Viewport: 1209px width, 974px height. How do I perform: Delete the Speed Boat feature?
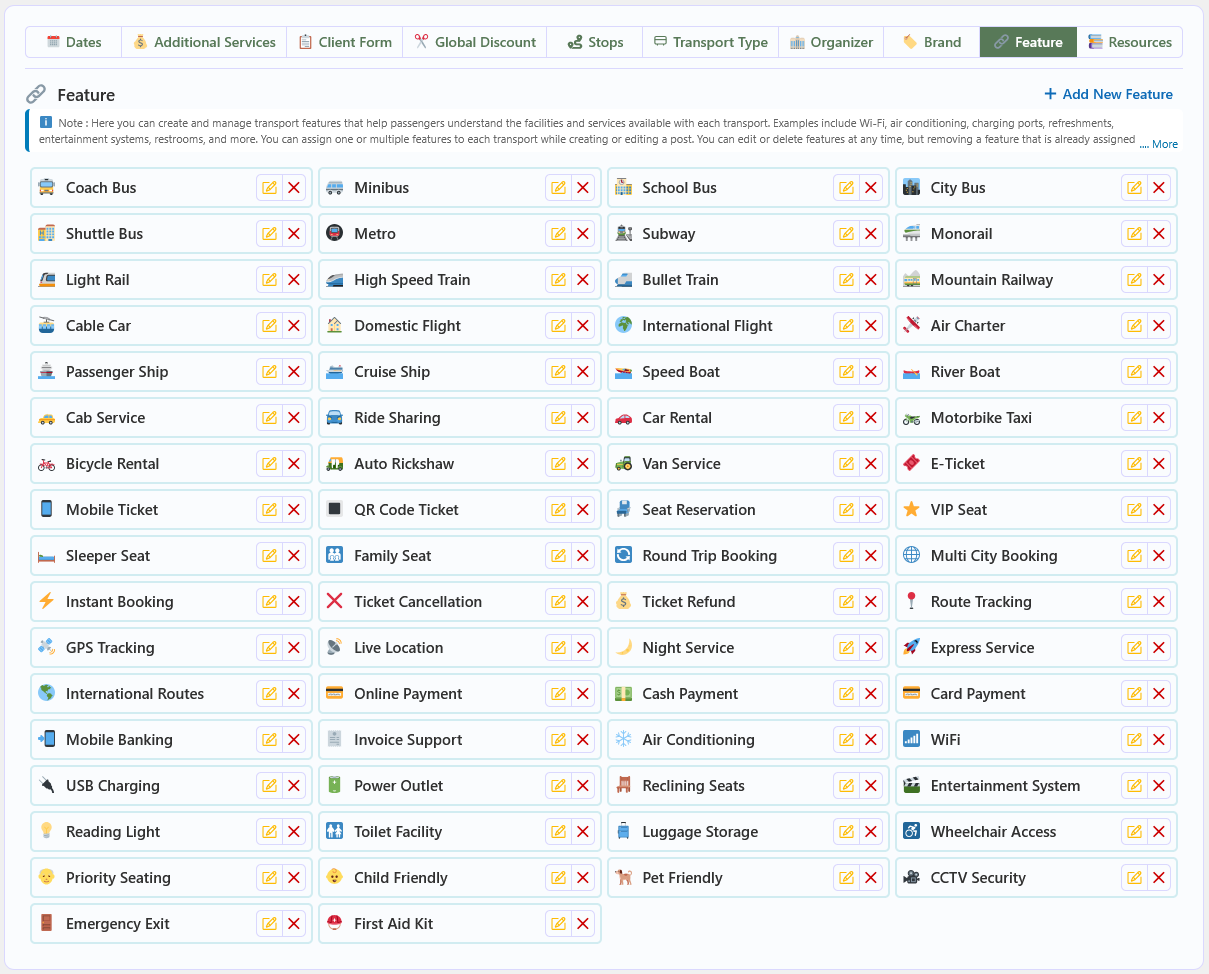click(x=871, y=372)
